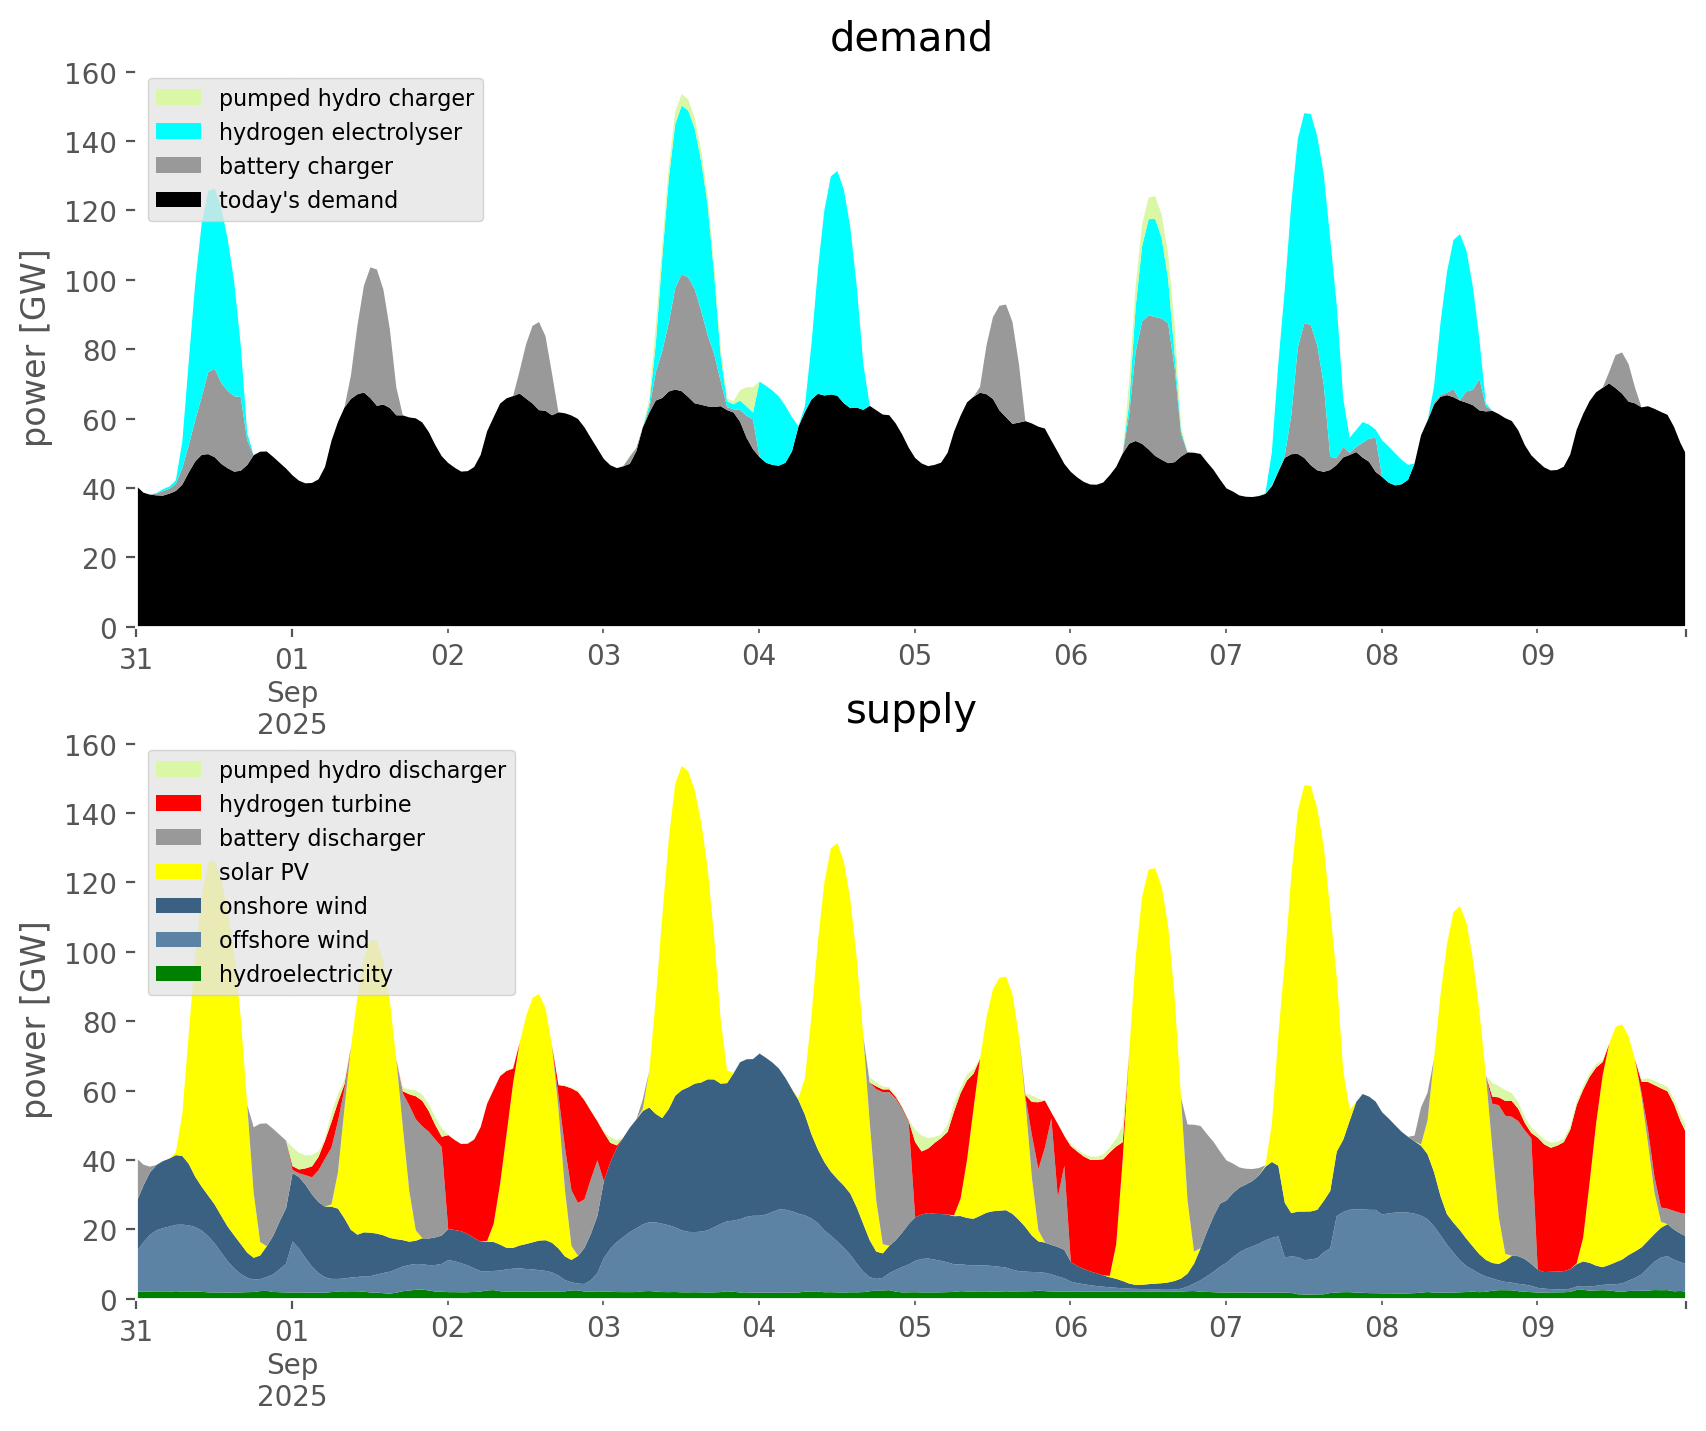Screen dimensions: 1706x1431
Task: Click the cyan hydrogen electrolyser legend swatch
Action: tap(179, 132)
